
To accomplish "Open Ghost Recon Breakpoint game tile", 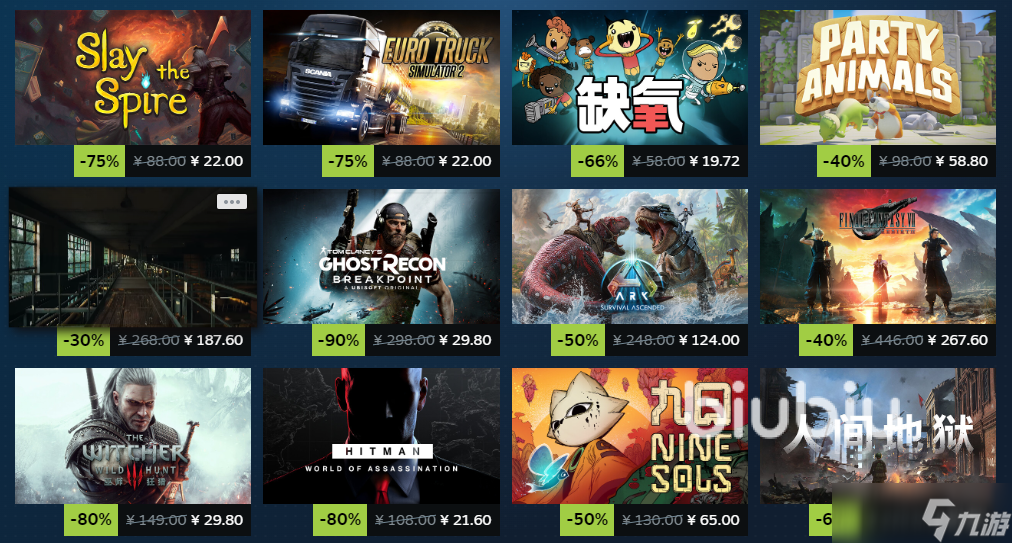I will tap(381, 256).
